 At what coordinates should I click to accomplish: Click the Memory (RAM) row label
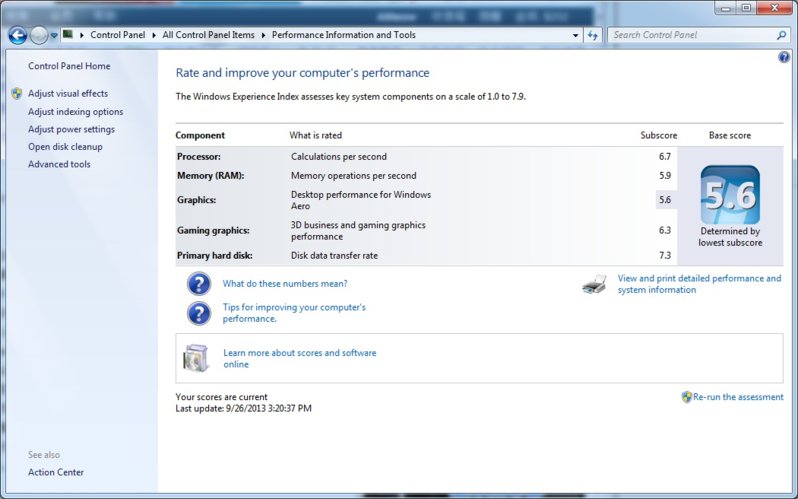coord(211,176)
